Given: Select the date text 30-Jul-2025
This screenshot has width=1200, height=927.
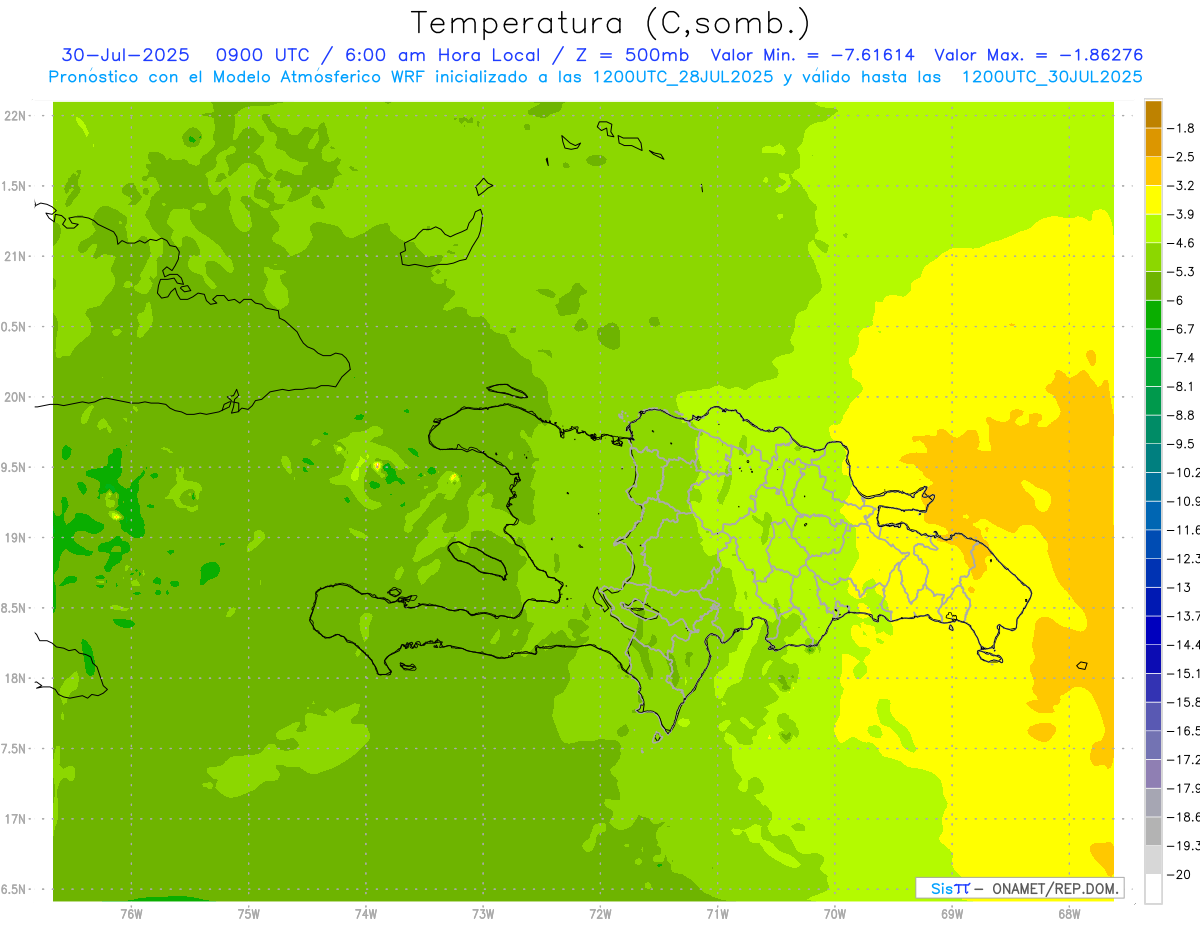Looking at the screenshot, I should [x=125, y=55].
